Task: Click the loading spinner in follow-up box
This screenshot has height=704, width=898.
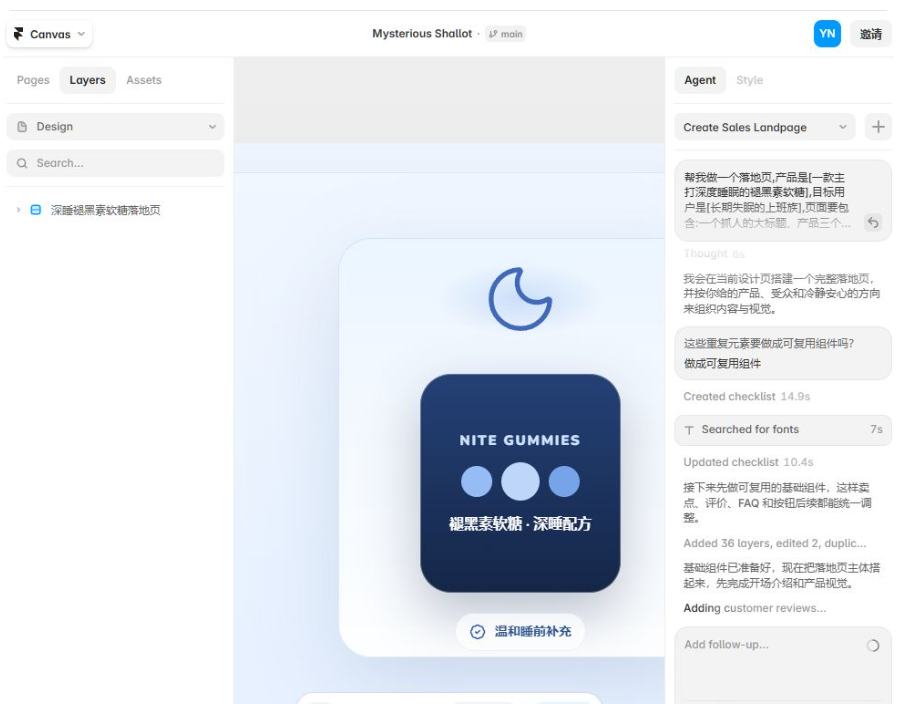Action: (873, 646)
